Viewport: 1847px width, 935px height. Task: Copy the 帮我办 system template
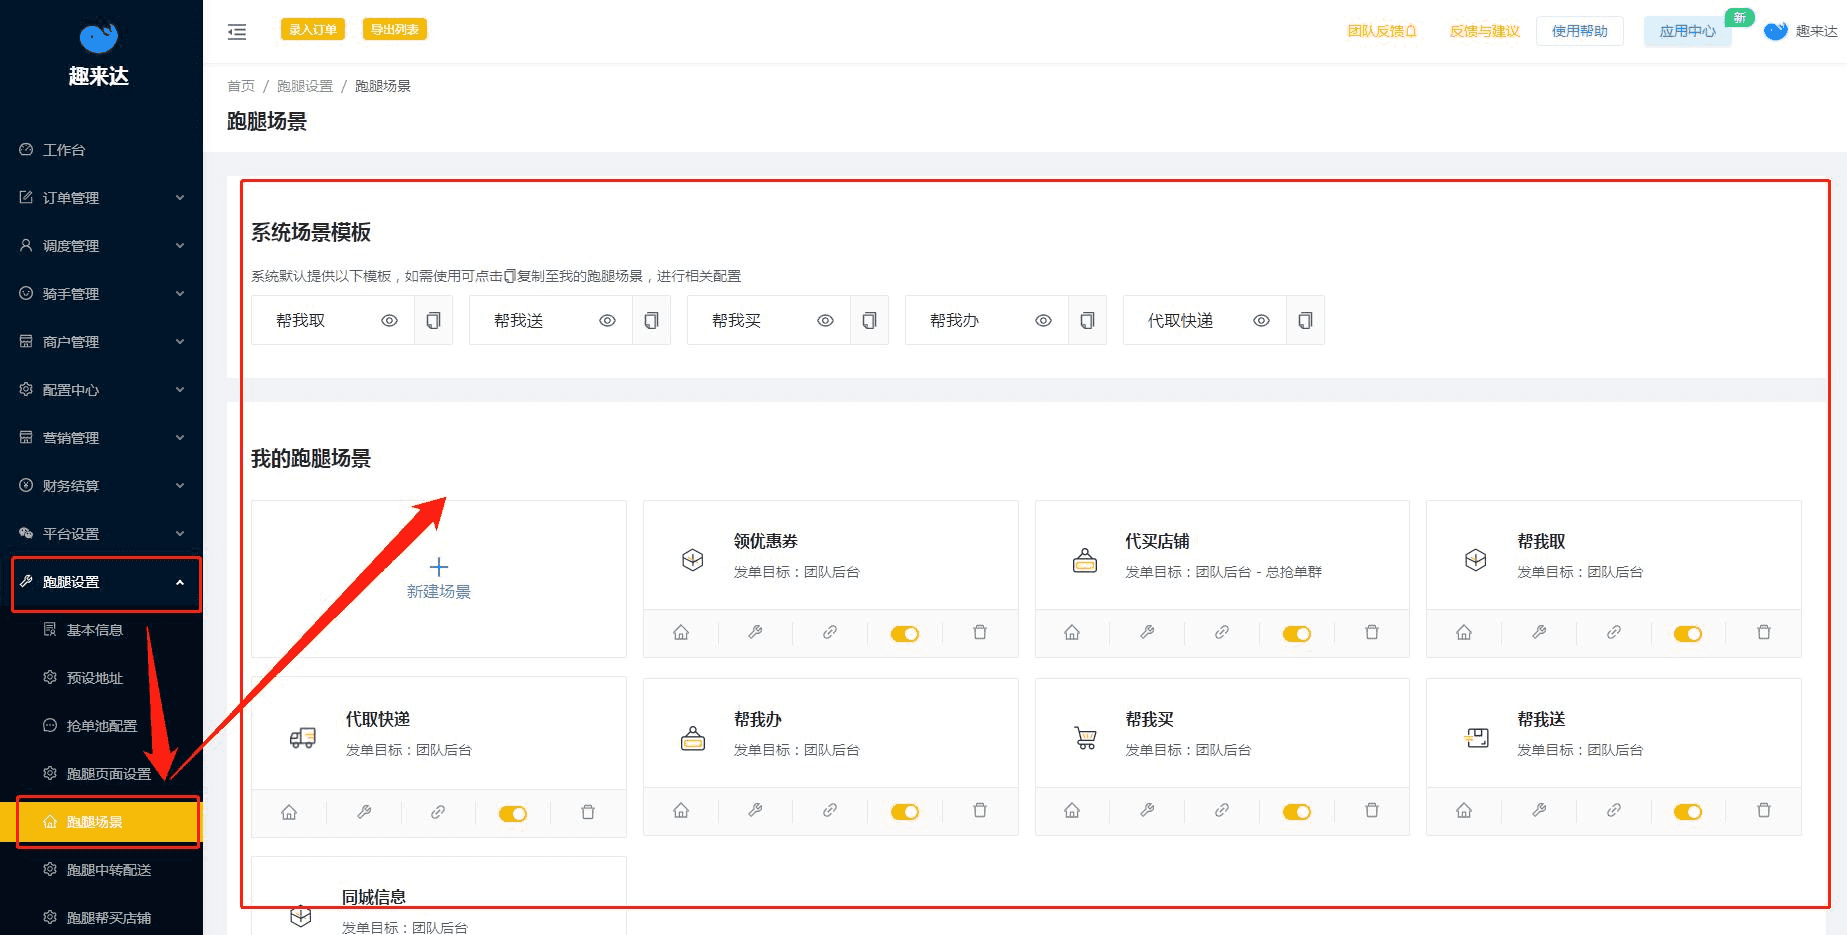pos(1087,321)
